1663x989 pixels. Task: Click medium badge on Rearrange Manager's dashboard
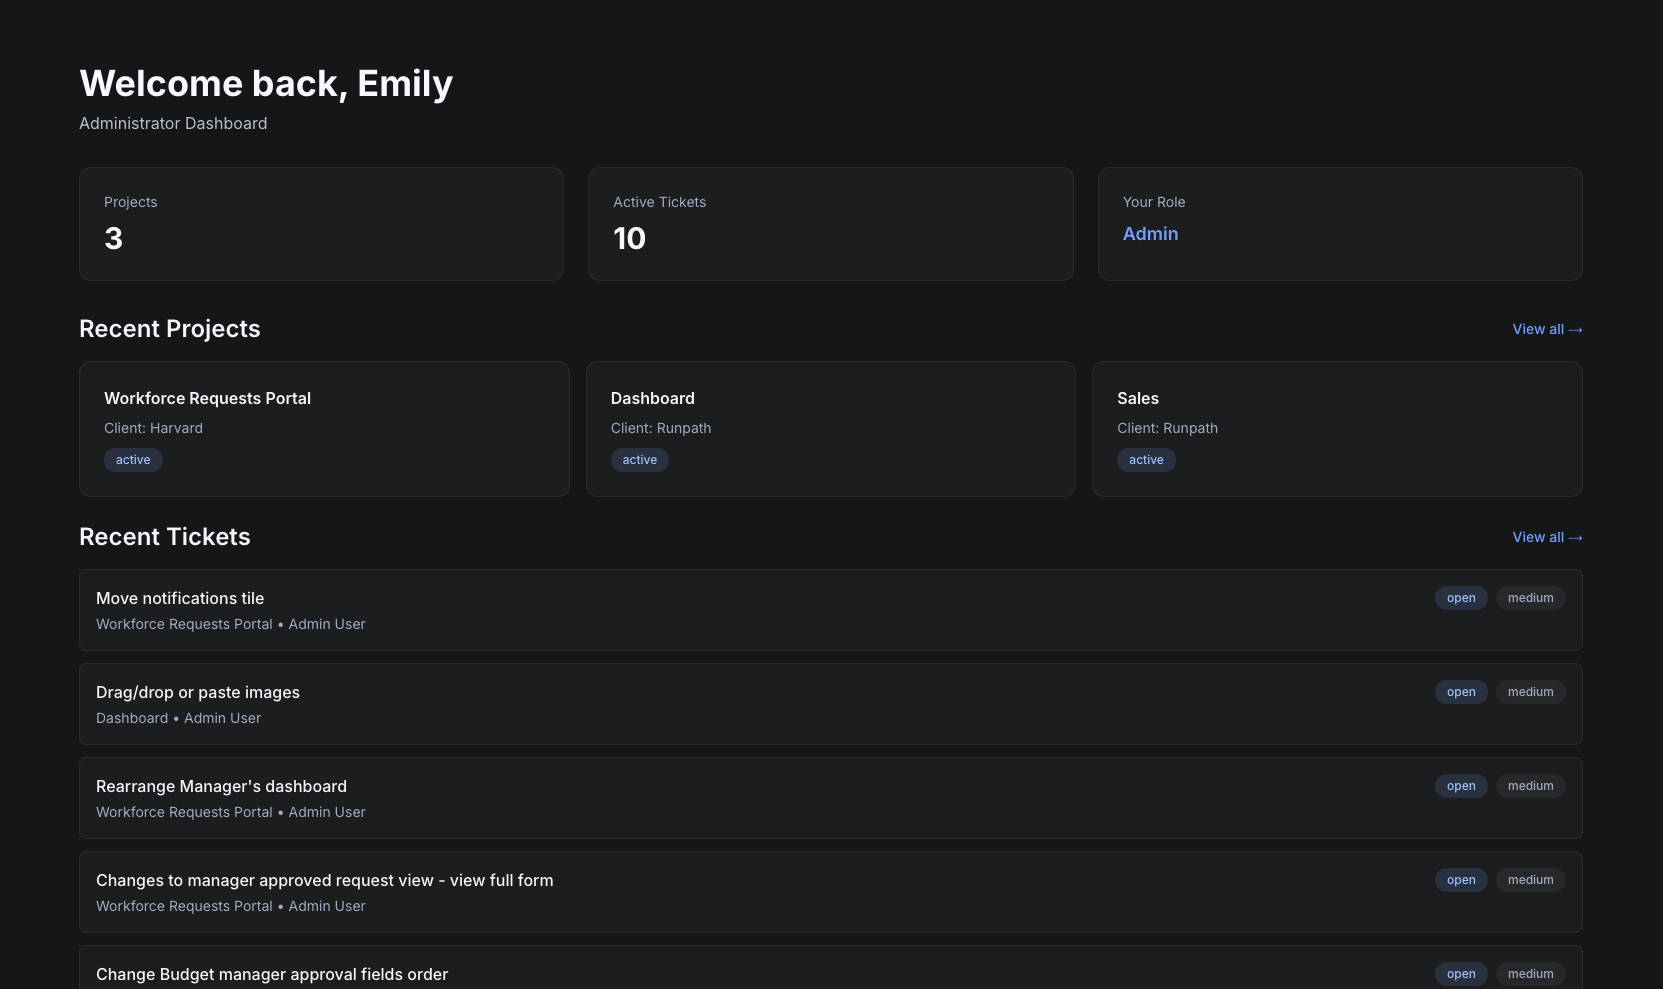click(1531, 786)
